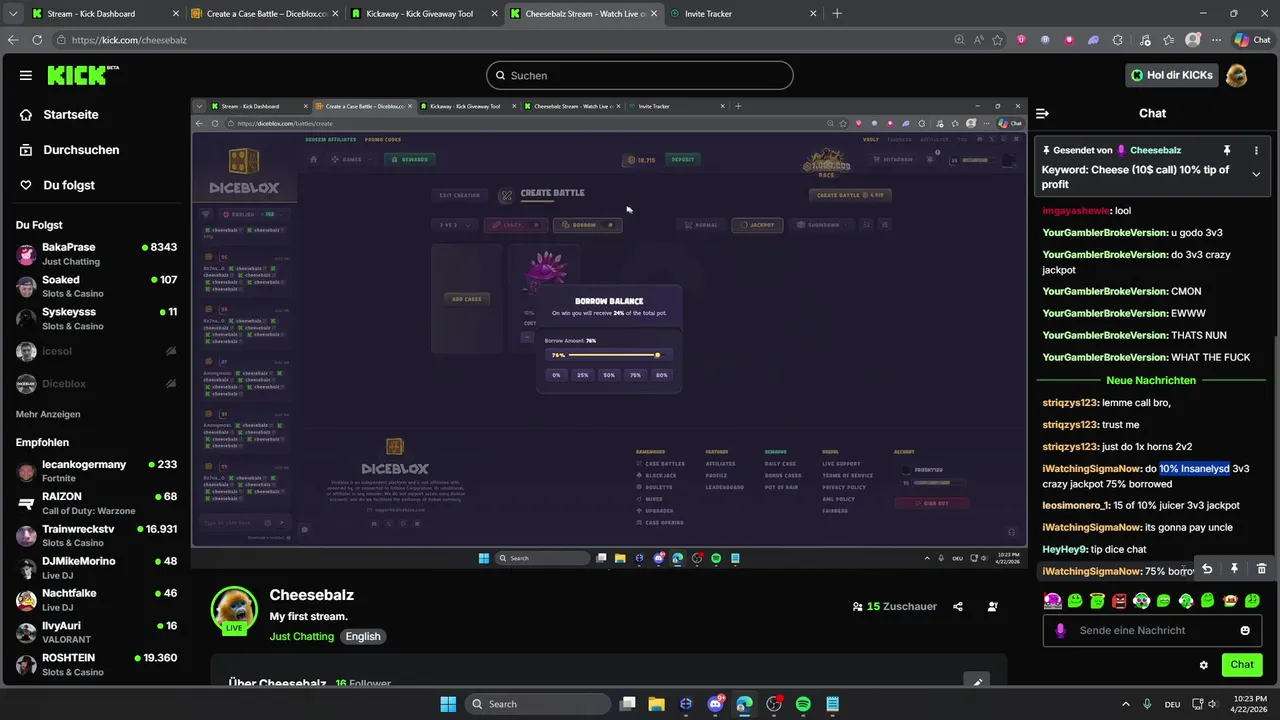Click the Windows taskbar Search box
Screen dimensions: 1280x720
point(537,704)
